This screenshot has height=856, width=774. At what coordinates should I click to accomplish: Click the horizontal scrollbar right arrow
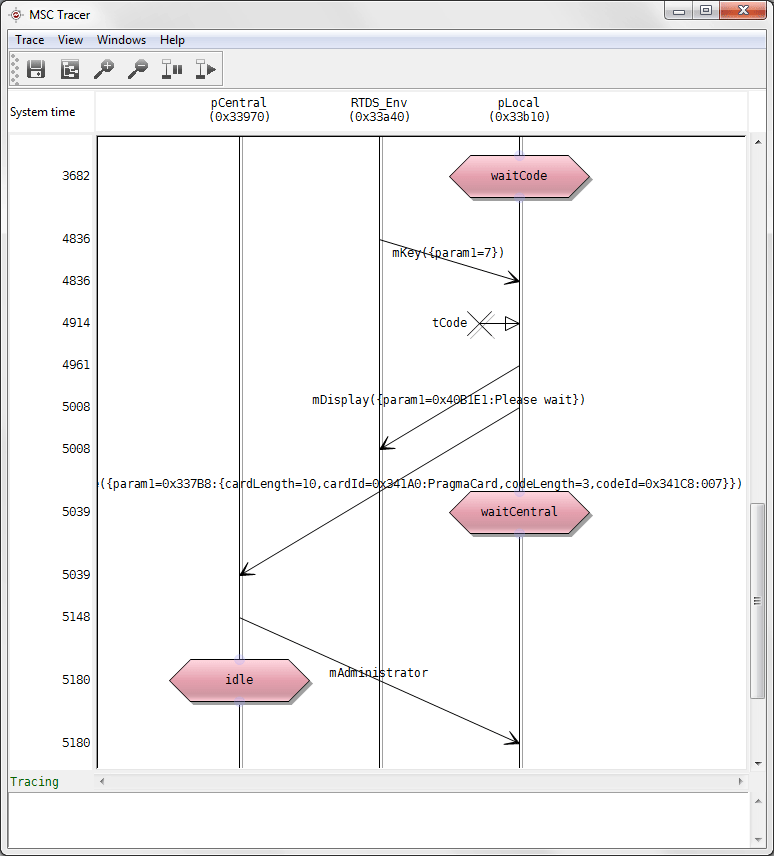[x=740, y=781]
